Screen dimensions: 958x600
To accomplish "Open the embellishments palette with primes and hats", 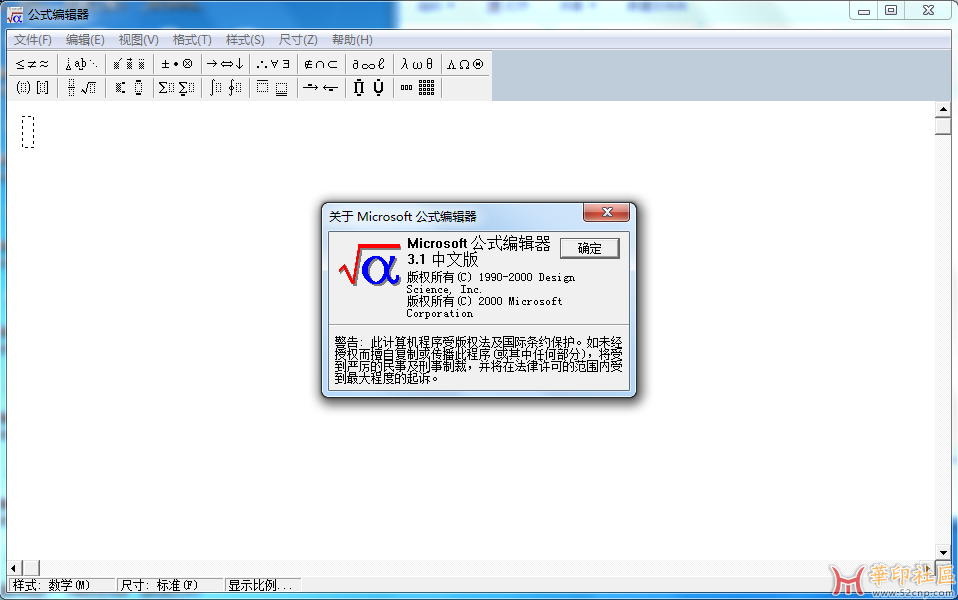I will click(x=129, y=64).
